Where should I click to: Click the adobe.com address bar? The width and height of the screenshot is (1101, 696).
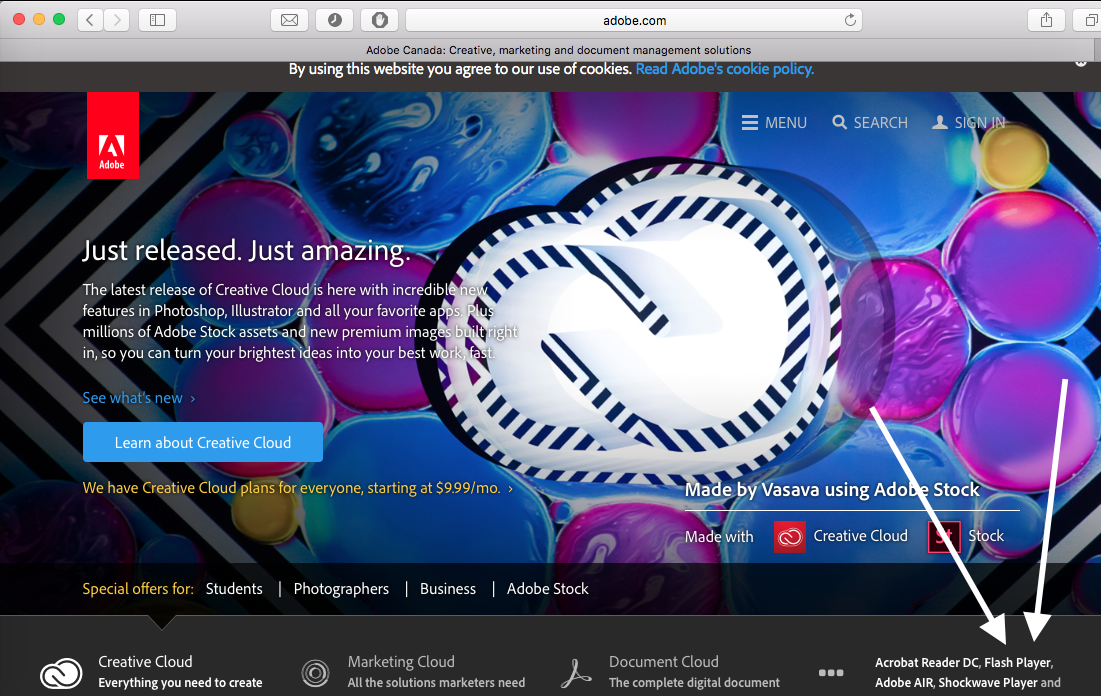coord(634,20)
